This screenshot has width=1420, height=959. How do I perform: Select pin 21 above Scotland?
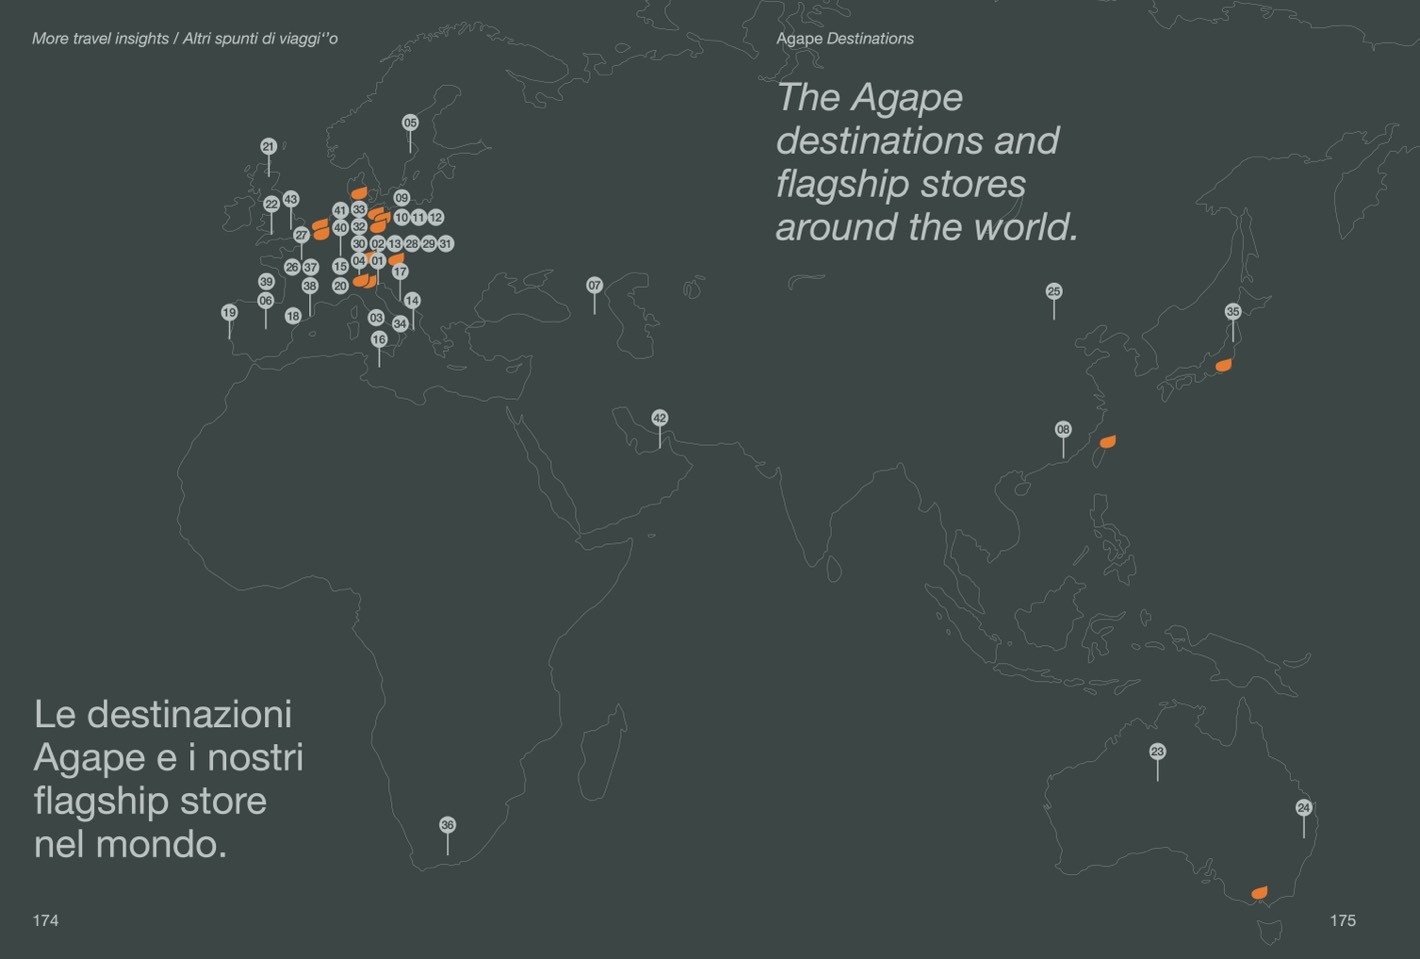268,147
